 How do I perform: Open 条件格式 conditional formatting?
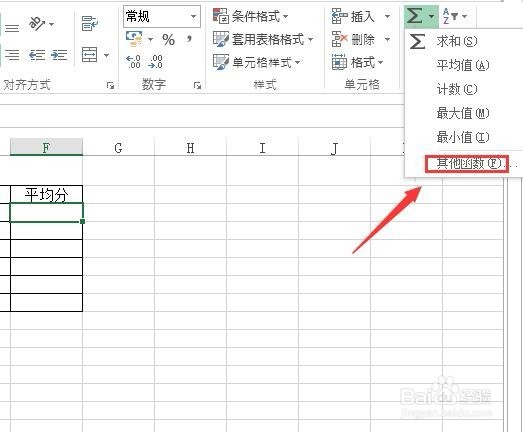pos(250,16)
